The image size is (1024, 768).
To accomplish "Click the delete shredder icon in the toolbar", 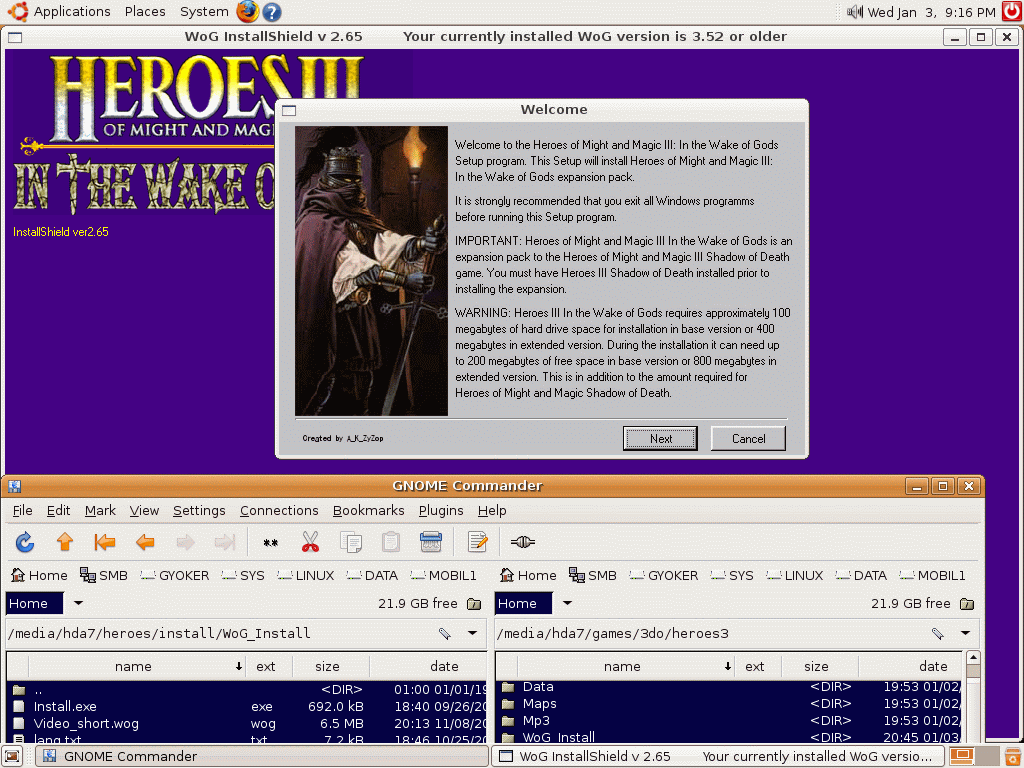I will click(431, 542).
